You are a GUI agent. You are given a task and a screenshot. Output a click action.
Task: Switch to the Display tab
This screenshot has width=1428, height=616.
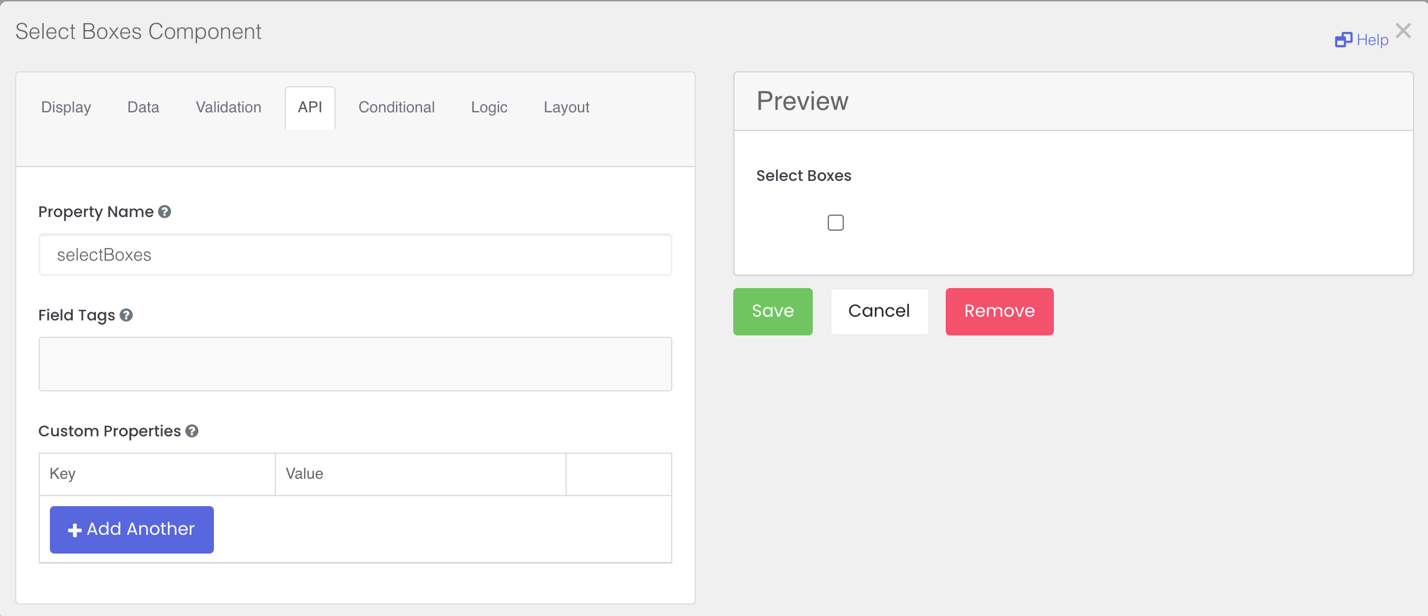[x=66, y=107]
